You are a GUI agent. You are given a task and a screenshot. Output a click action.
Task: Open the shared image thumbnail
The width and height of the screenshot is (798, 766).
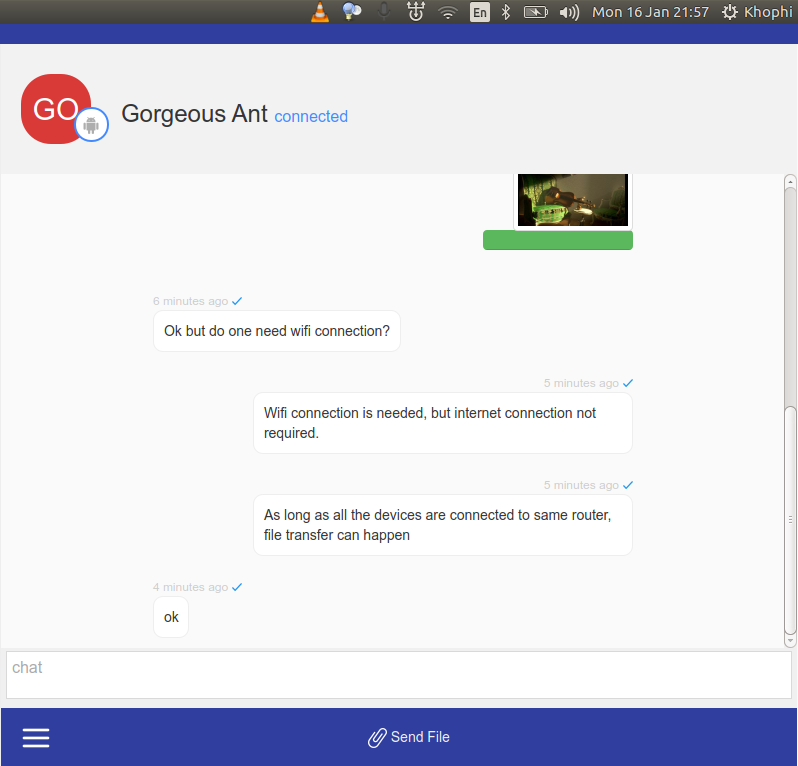(573, 199)
